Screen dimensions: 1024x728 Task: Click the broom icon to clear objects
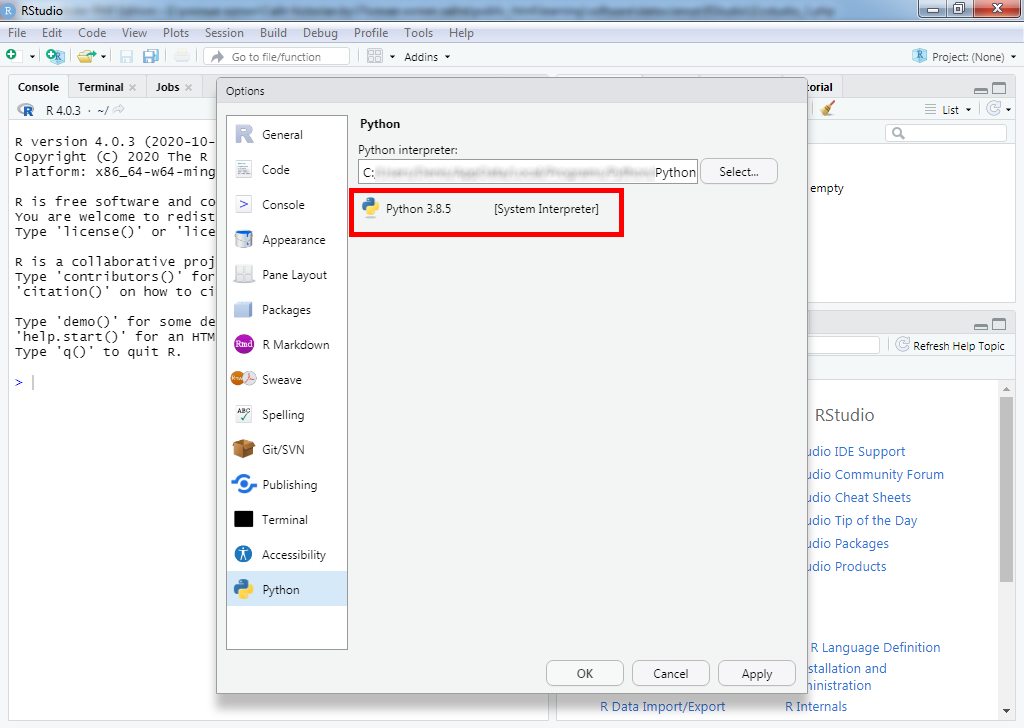pyautogui.click(x=827, y=109)
